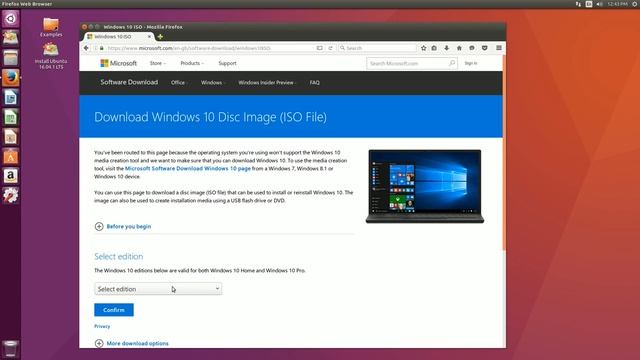Open the Microsoft Software Download Windows 10 page link
The width and height of the screenshot is (640, 360).
pos(188,169)
